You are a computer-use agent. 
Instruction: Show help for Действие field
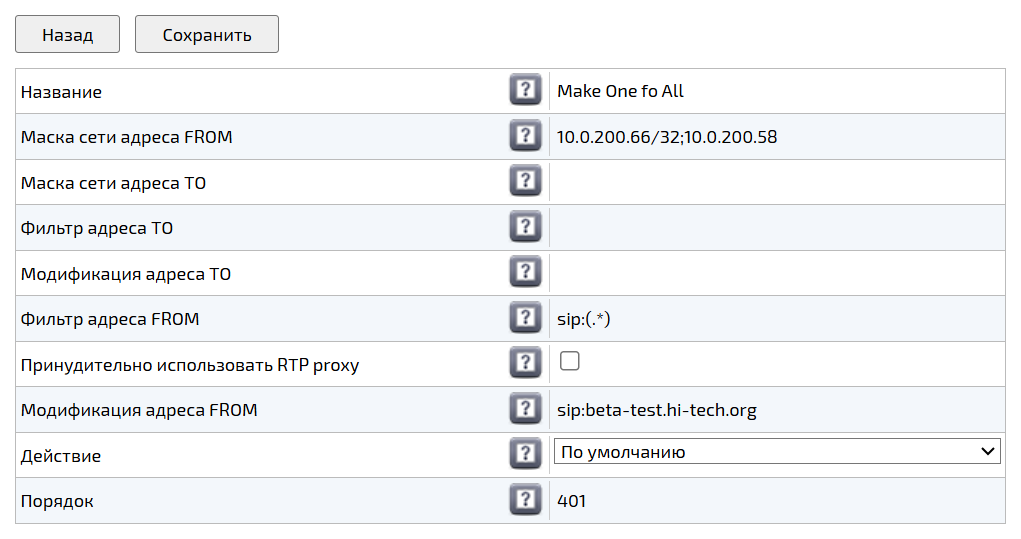525,455
